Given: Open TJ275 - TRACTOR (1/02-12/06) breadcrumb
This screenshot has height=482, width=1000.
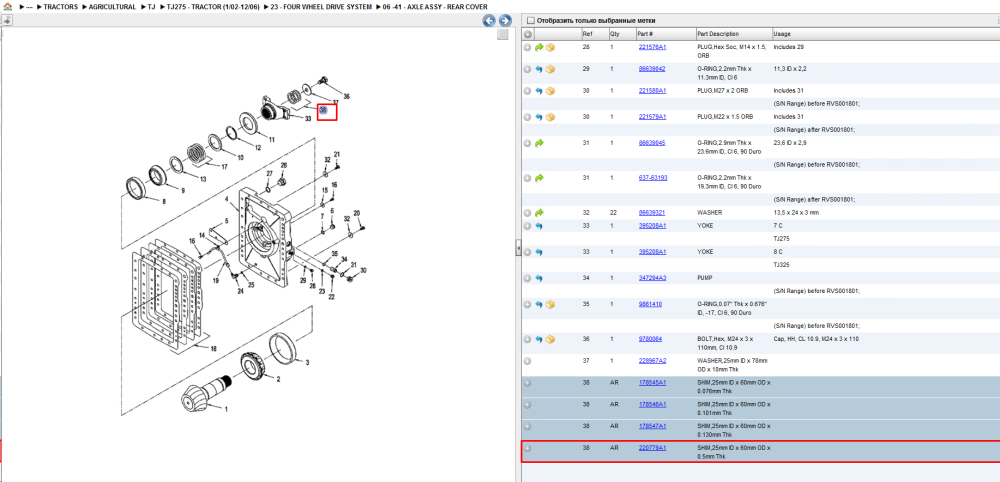Looking at the screenshot, I should tap(213, 7).
